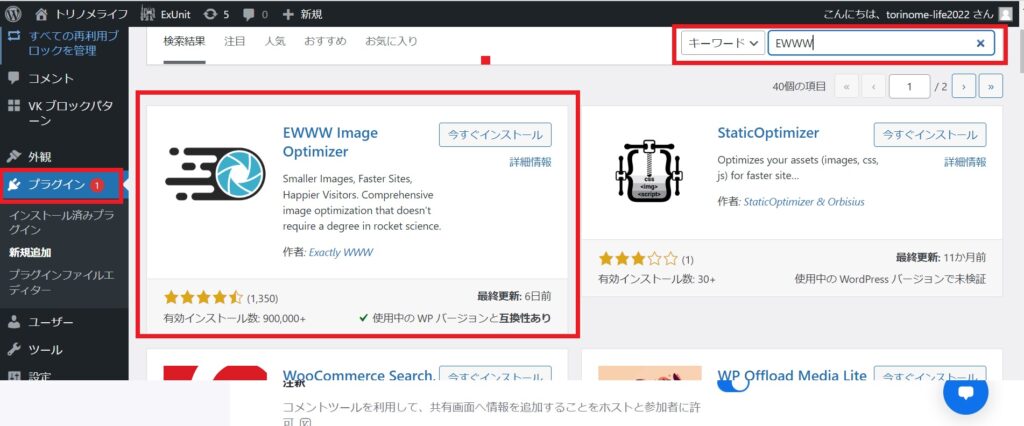Click the user avatar in admin bar

coord(1005,14)
